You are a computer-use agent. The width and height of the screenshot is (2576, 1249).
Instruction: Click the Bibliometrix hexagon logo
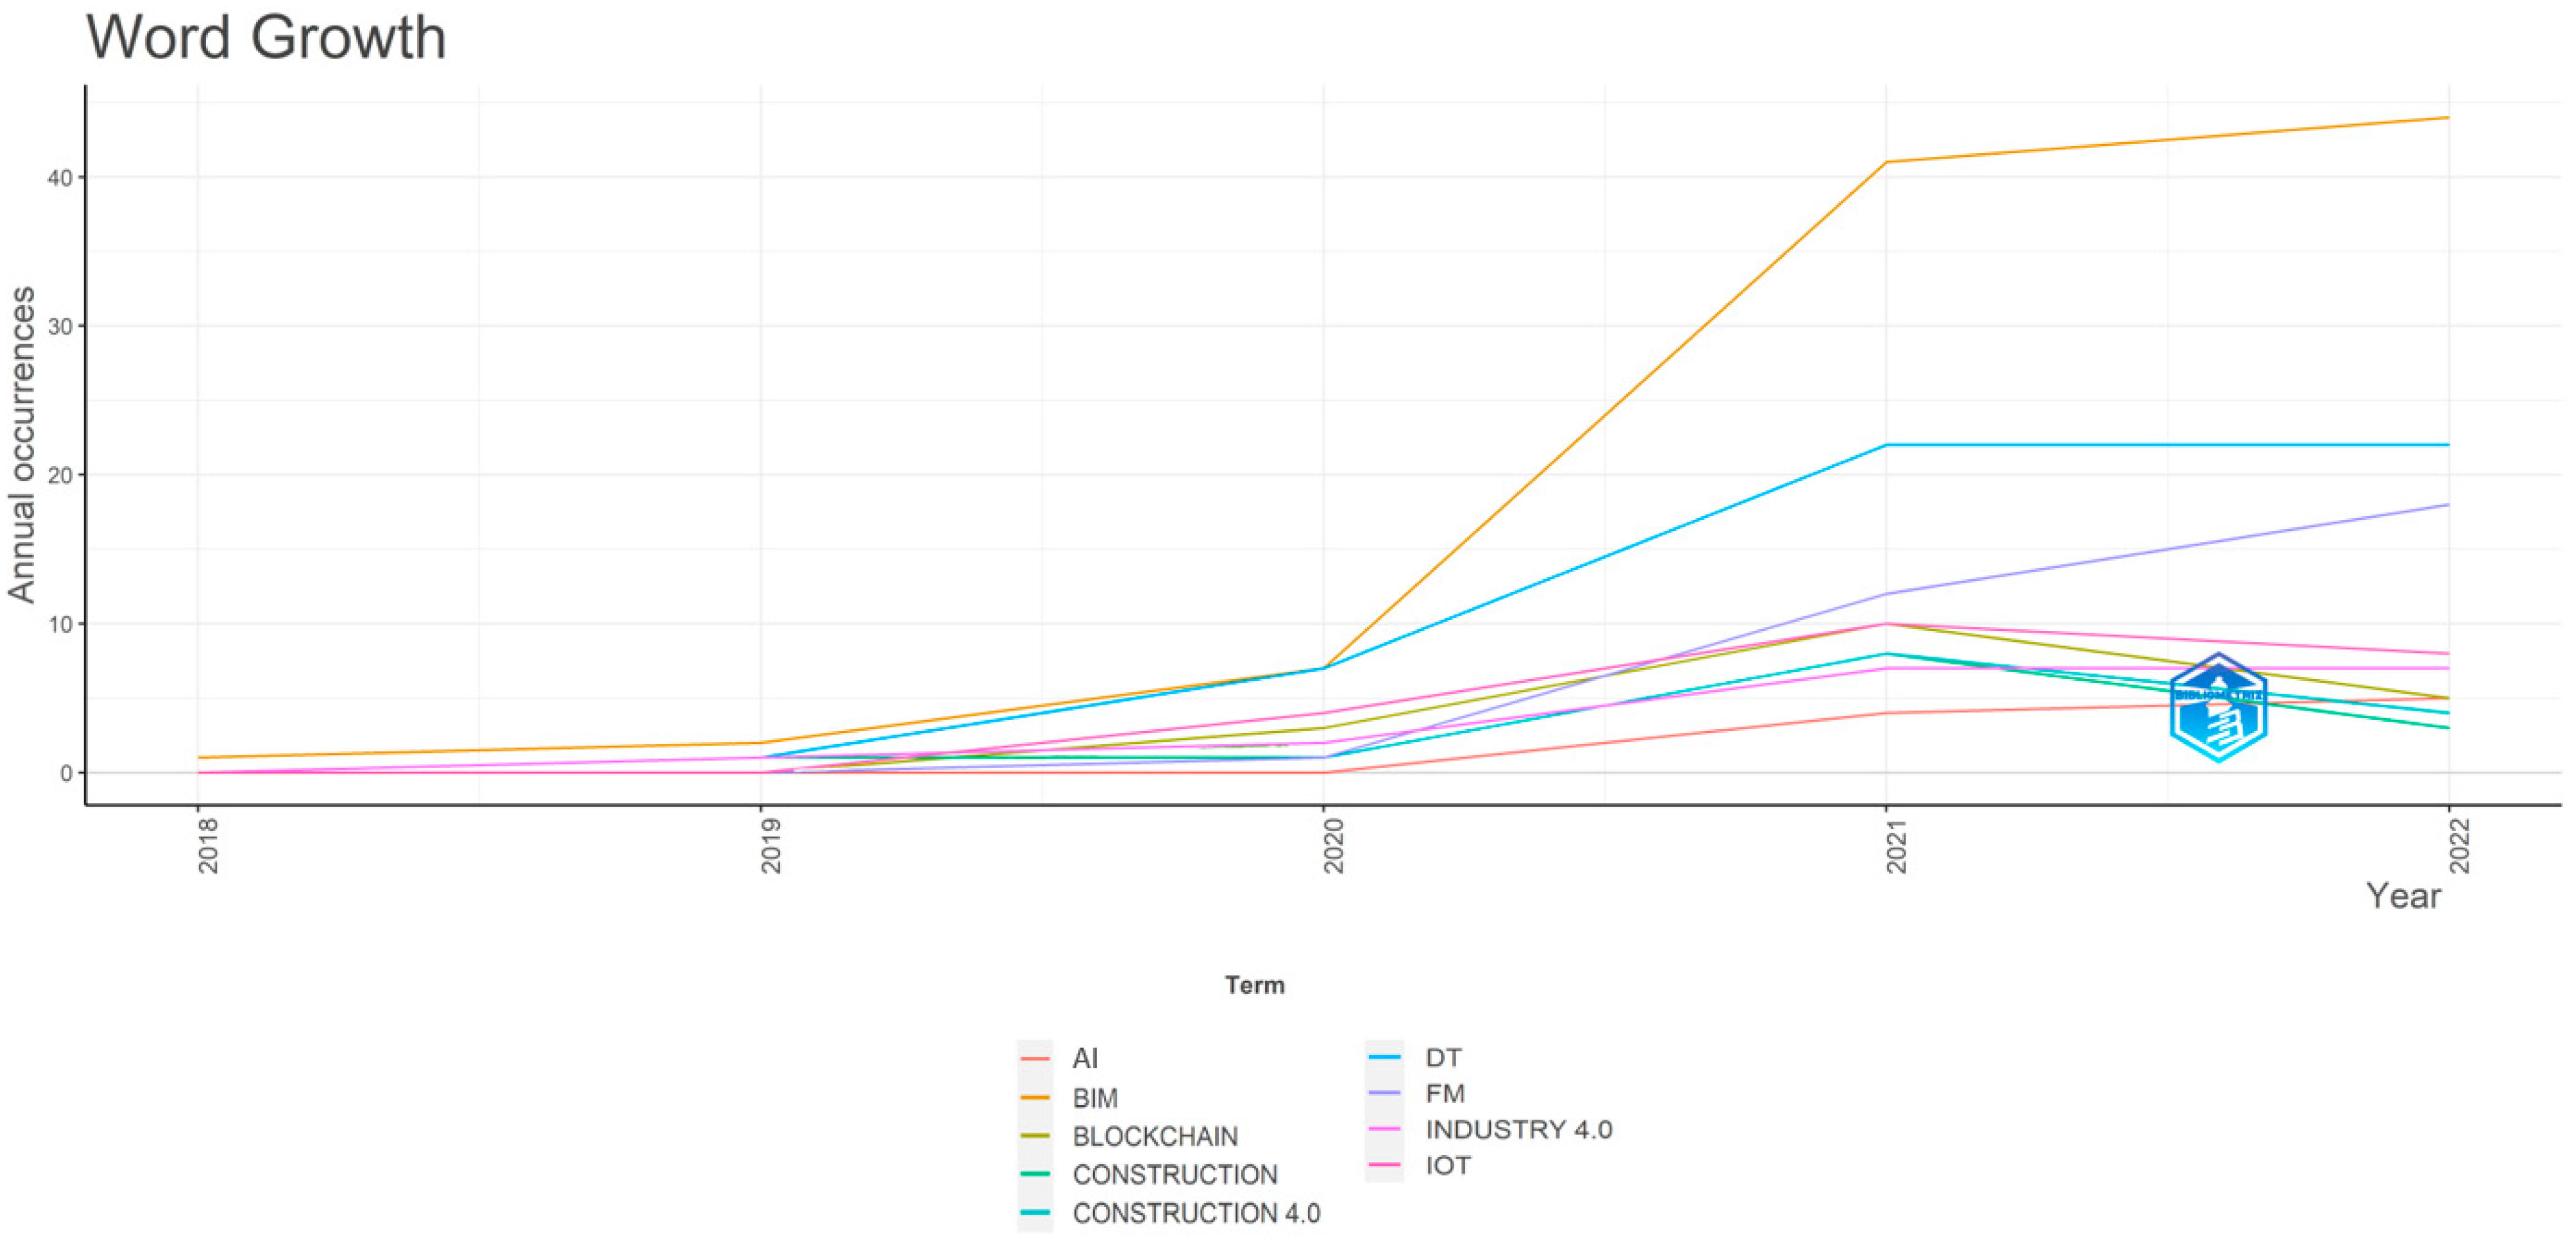2218,707
